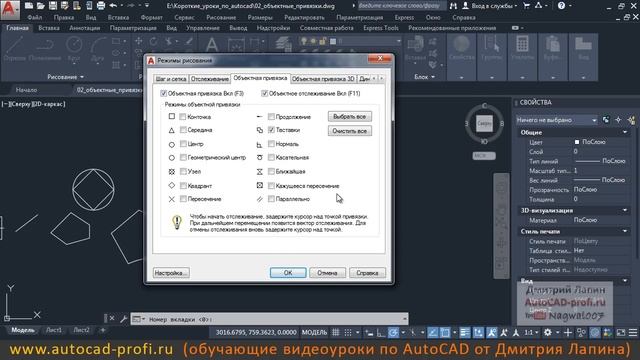Enable the Квадрант snap checkbox

(x=183, y=186)
